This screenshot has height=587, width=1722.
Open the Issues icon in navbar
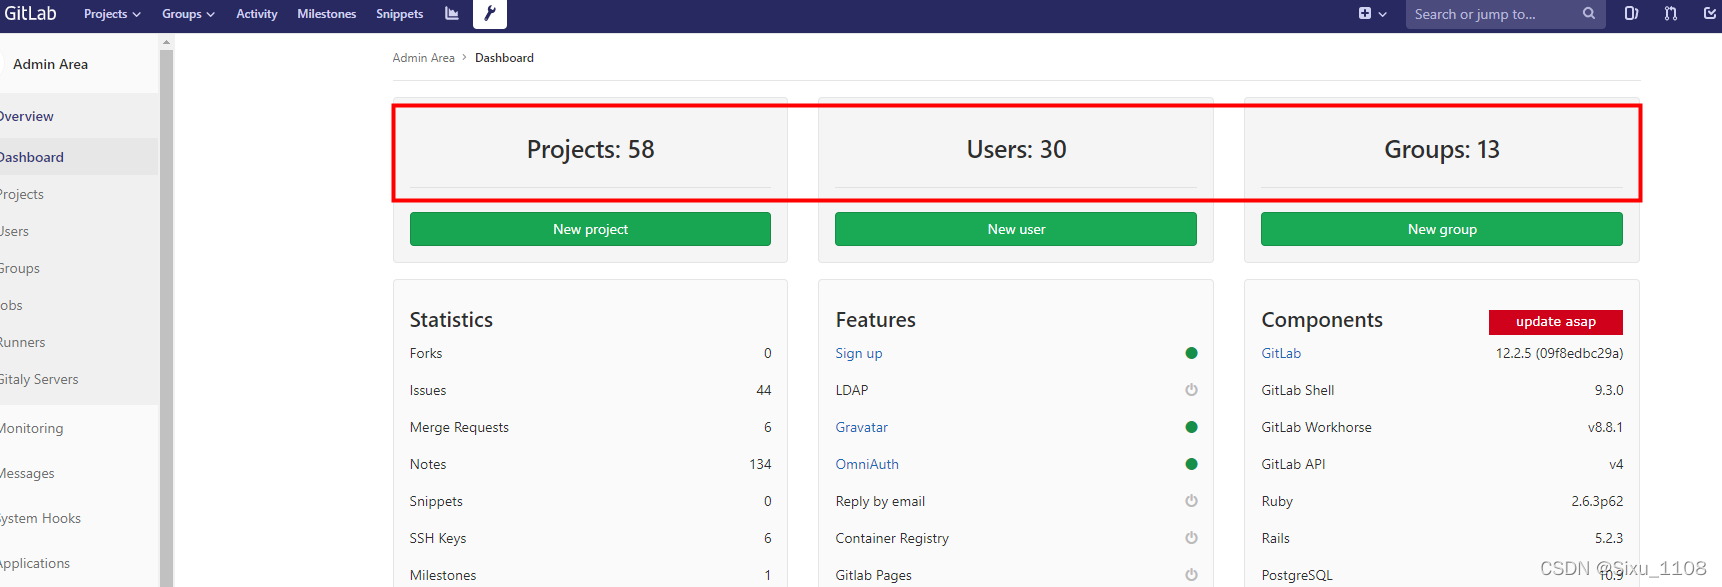[1631, 14]
